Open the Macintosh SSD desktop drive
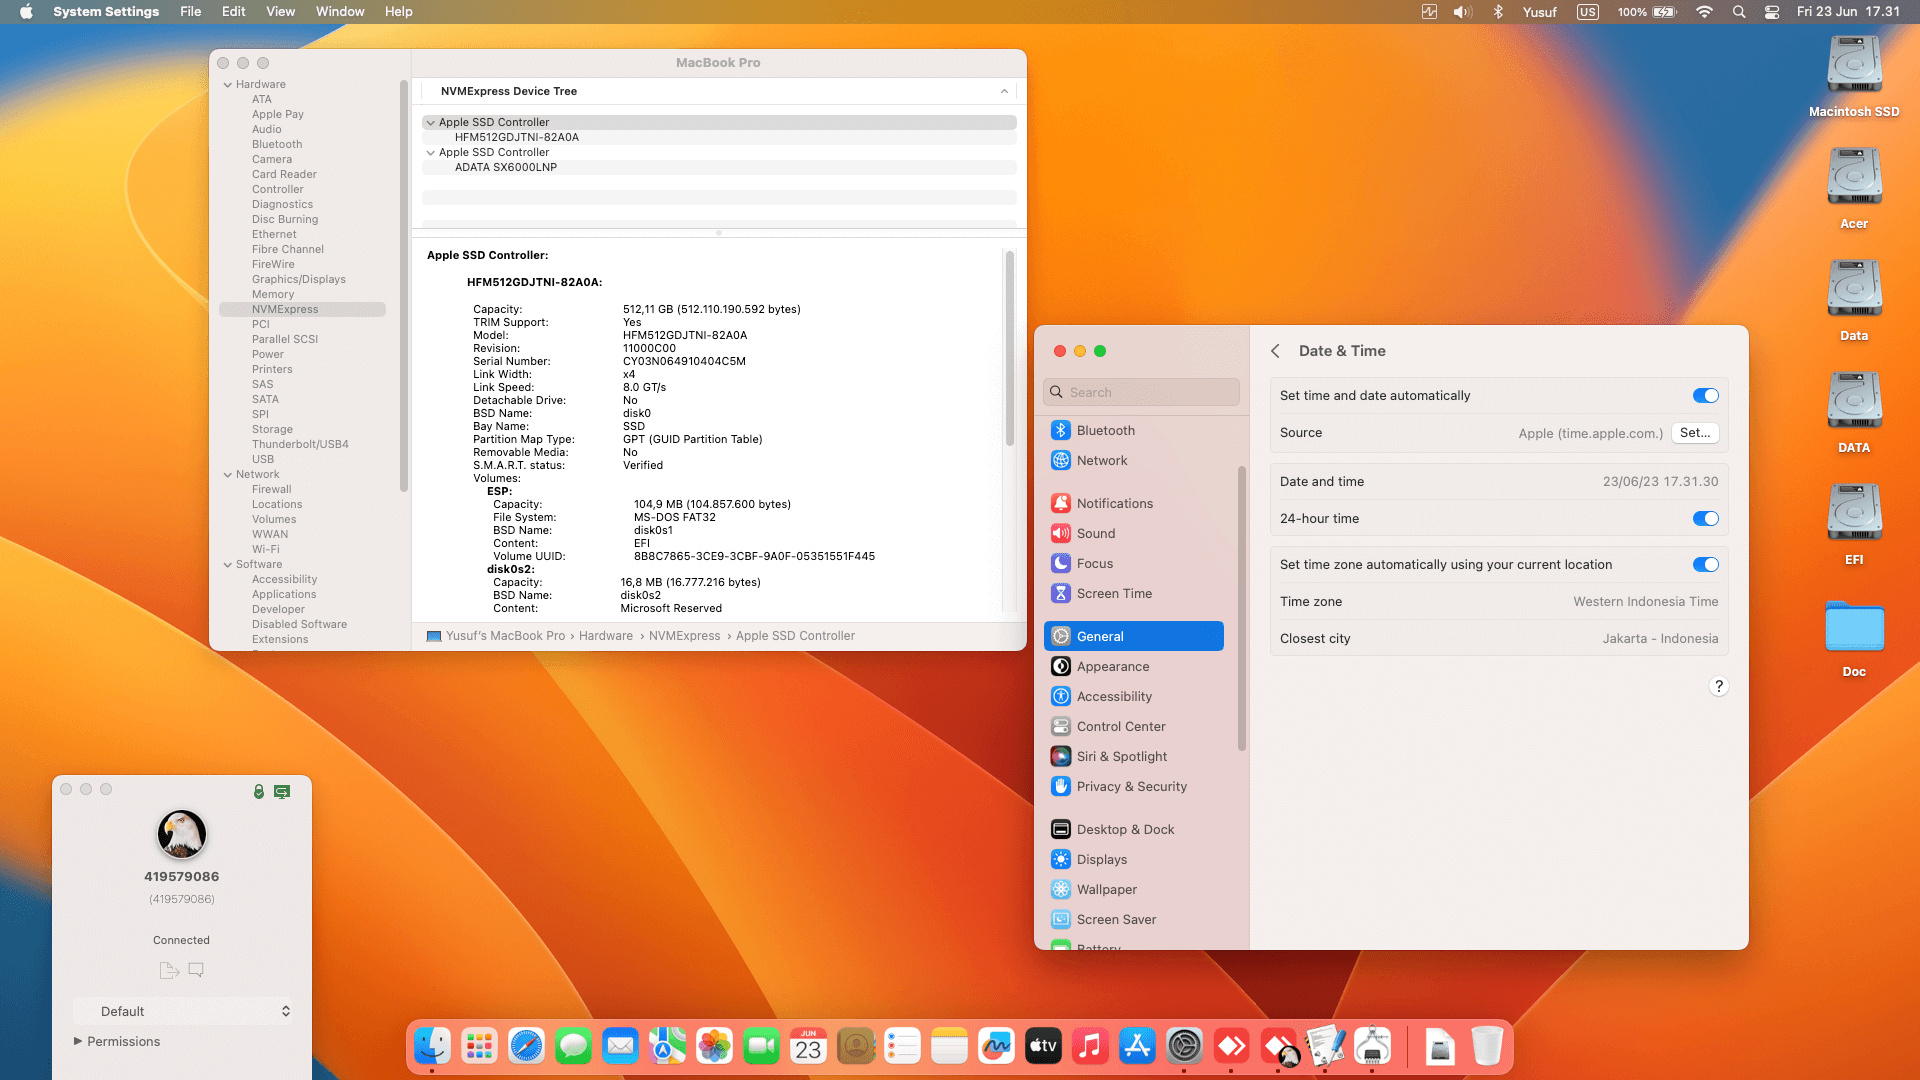Viewport: 1920px width, 1080px height. 1854,76
